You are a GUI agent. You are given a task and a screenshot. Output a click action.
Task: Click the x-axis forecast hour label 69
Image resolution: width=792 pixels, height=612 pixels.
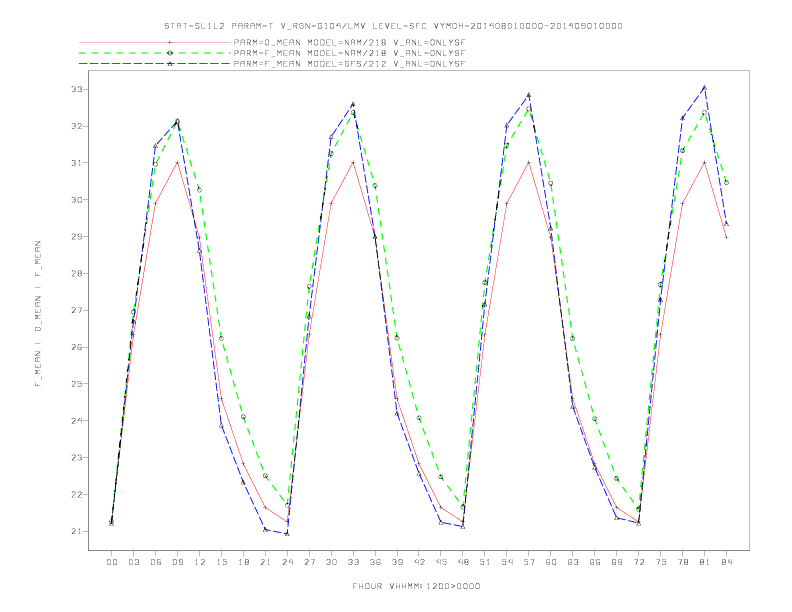(x=617, y=562)
